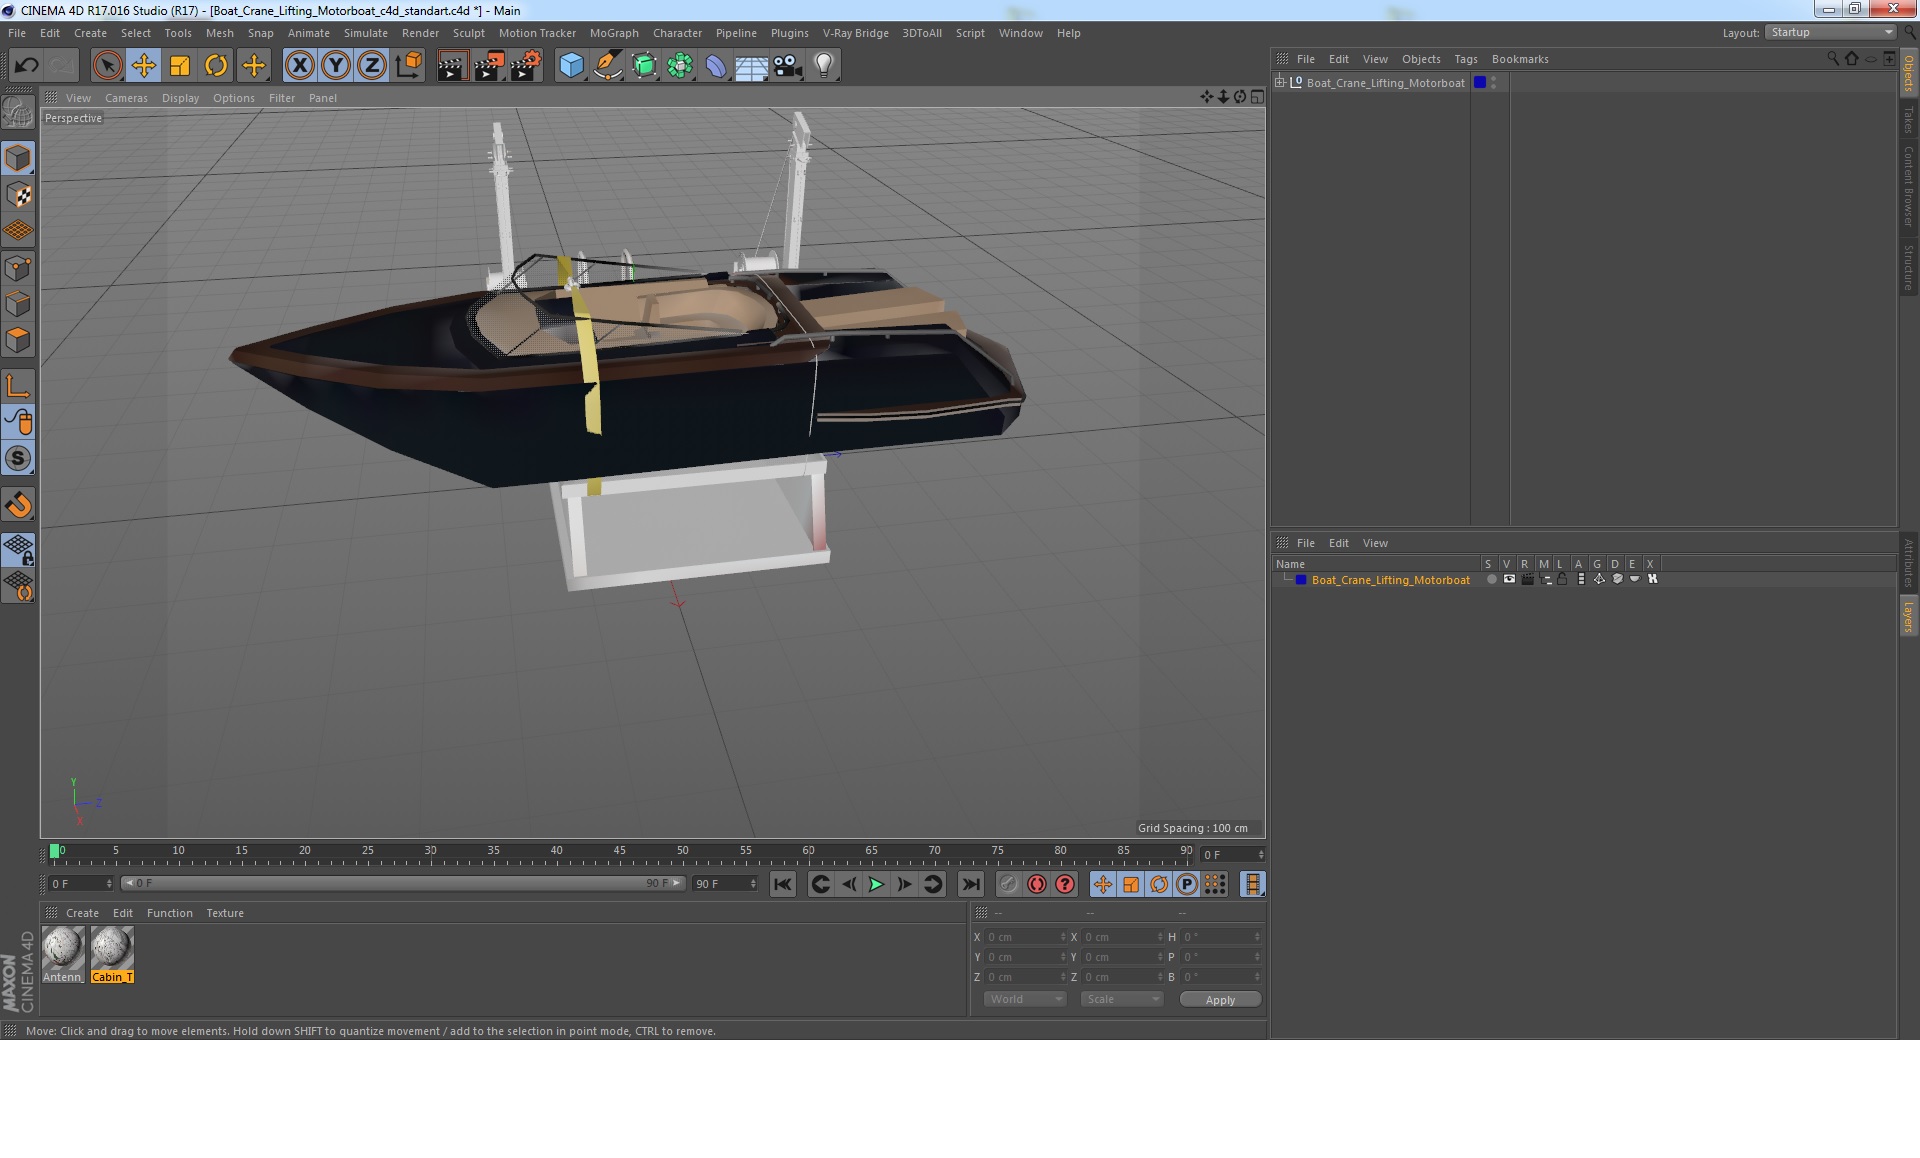This screenshot has width=1920, height=1158.
Task: Select the Move tool
Action: coord(143,66)
